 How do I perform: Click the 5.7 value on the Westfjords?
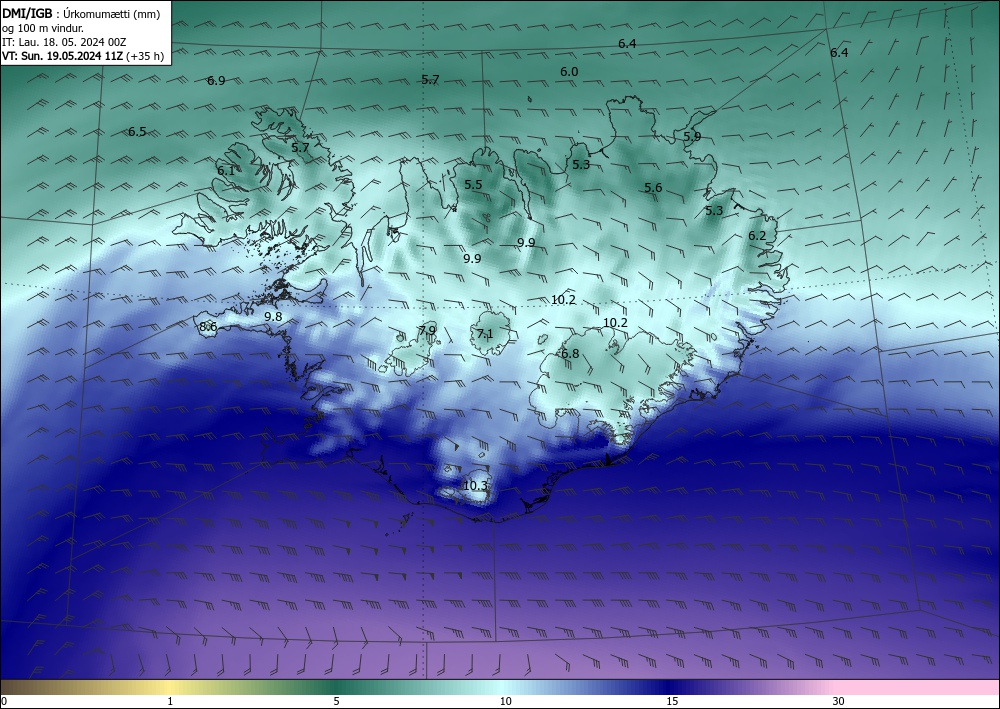[x=300, y=148]
